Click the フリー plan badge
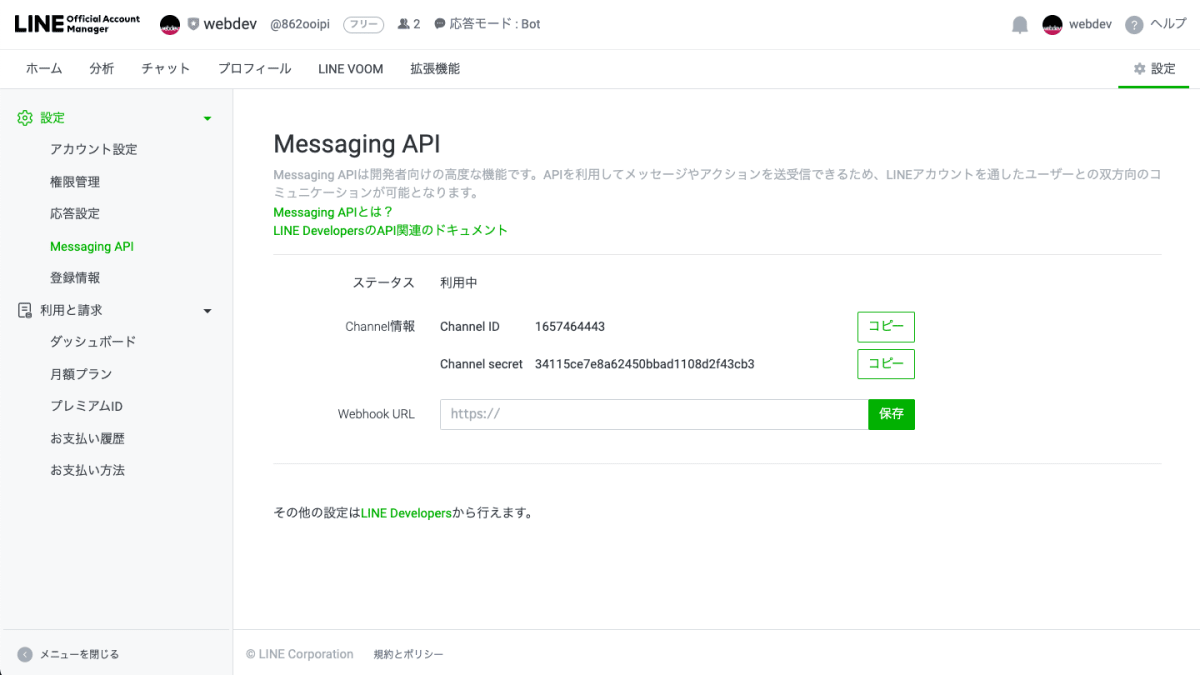Viewport: 1200px width, 675px height. point(363,24)
